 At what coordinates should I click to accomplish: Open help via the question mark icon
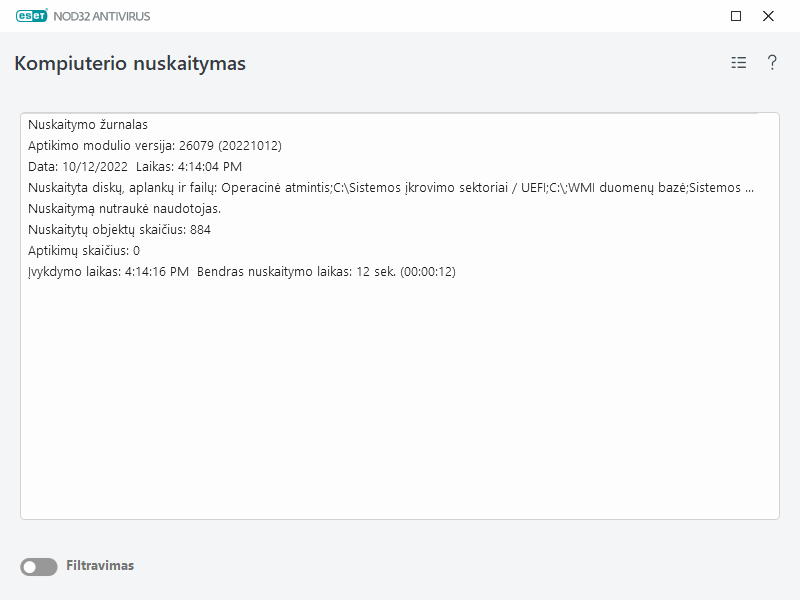pyautogui.click(x=771, y=62)
